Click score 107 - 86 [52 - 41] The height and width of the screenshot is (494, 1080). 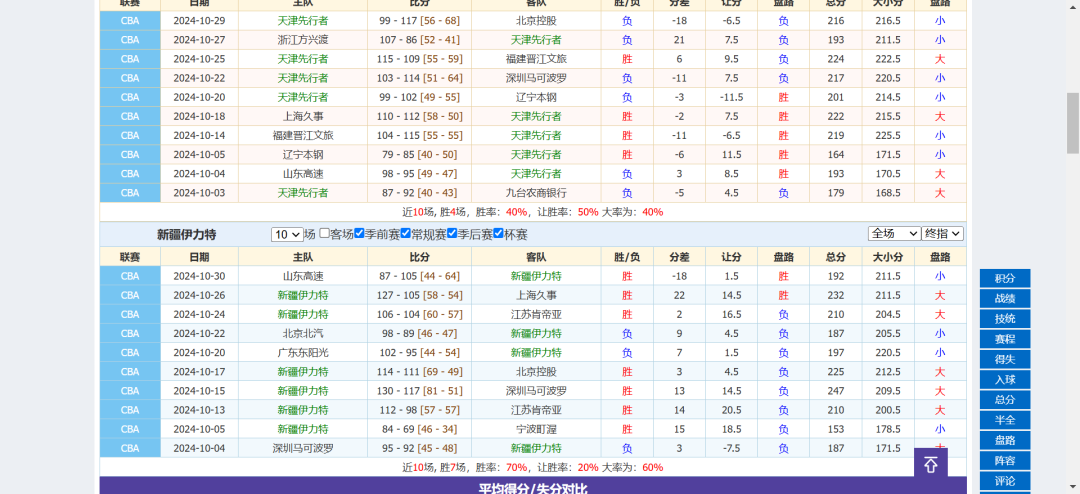tap(419, 40)
